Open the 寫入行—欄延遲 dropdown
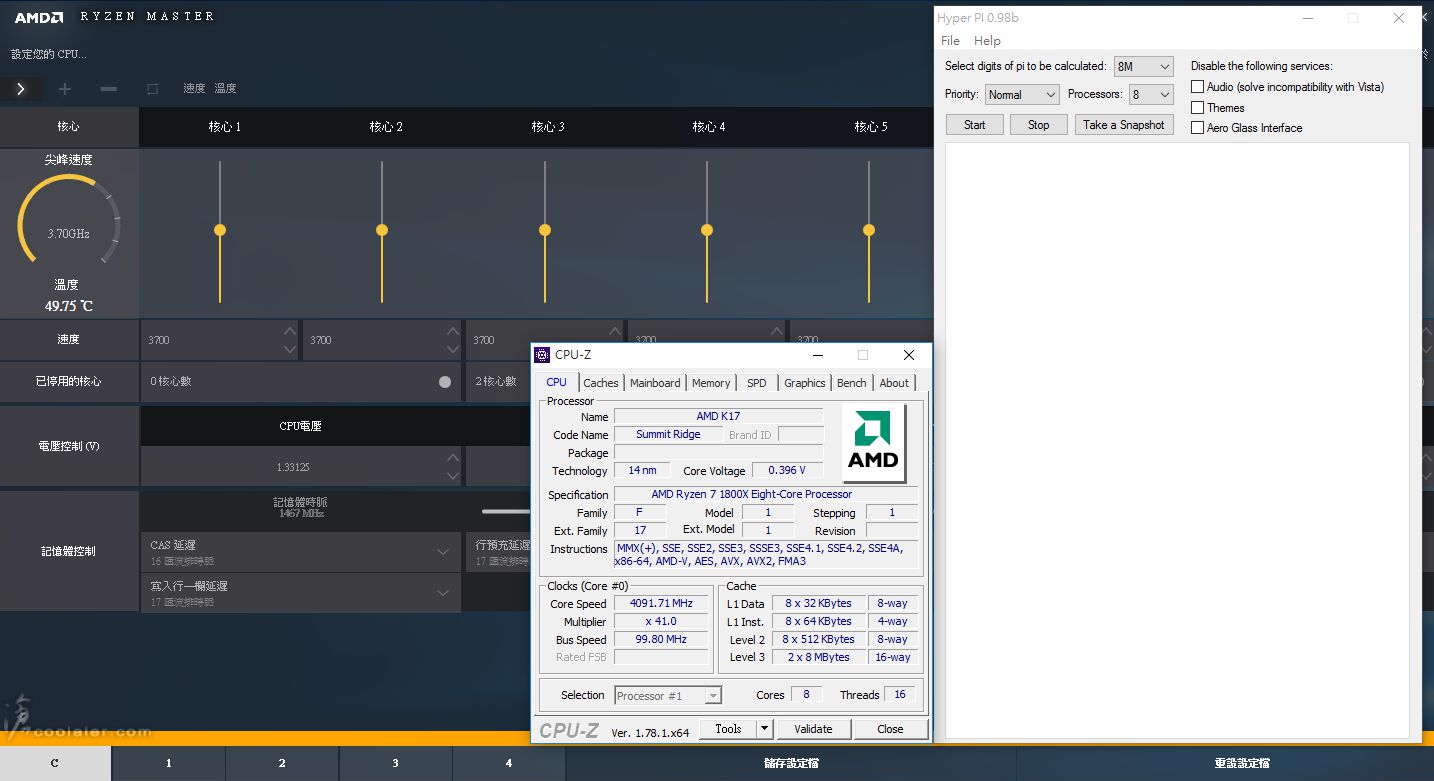 coord(300,593)
